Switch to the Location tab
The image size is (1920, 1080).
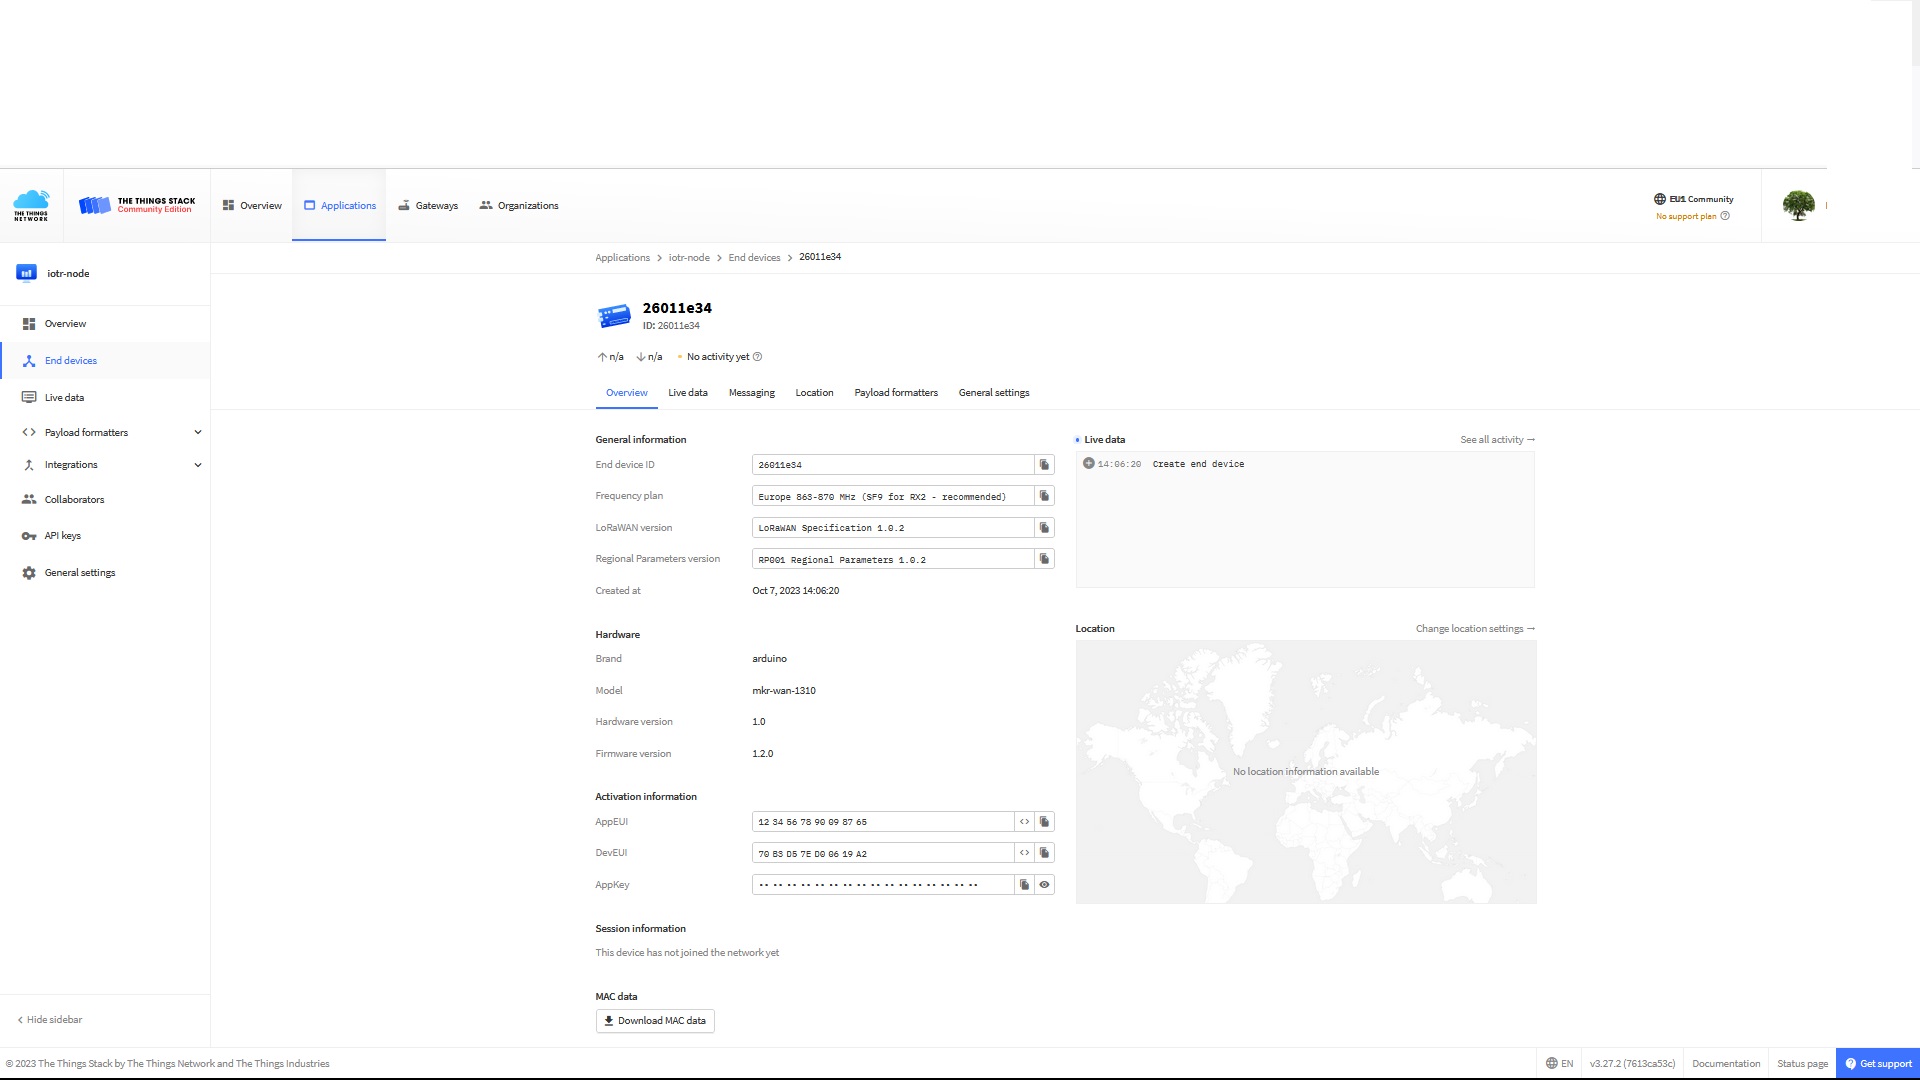814,393
